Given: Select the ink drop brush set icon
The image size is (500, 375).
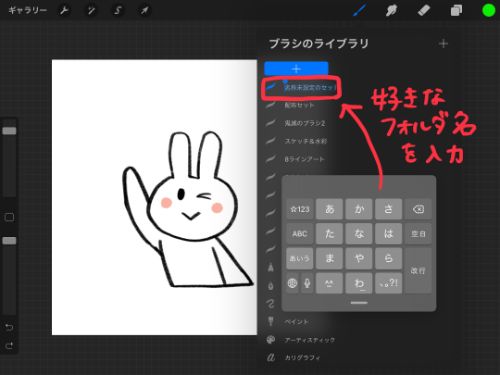Looking at the screenshot, I should (x=271, y=286).
